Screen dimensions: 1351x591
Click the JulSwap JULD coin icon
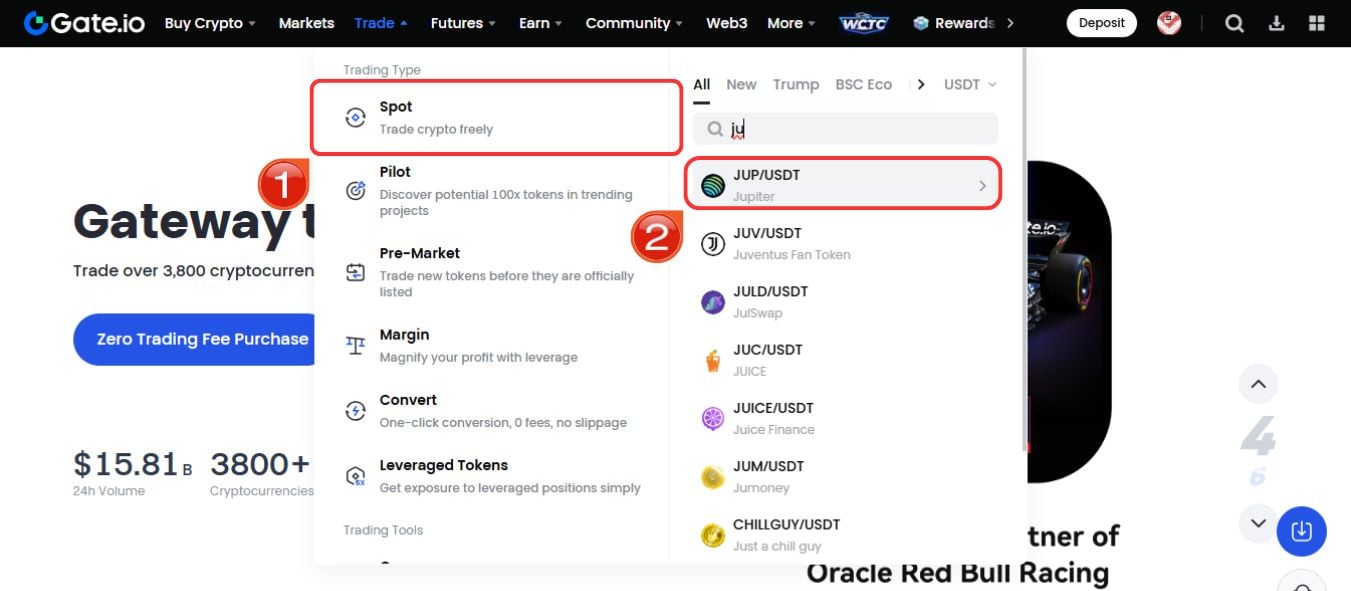[x=713, y=302]
